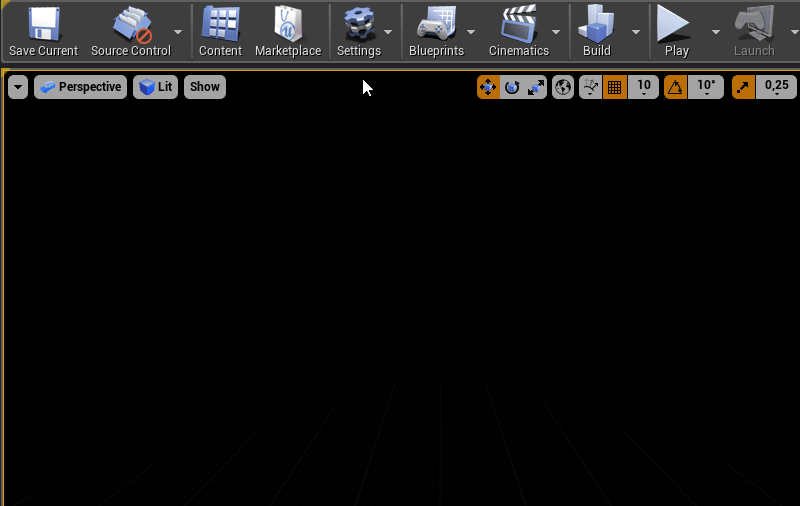Image resolution: width=800 pixels, height=506 pixels.
Task: Click the Cinematics clapperboard icon
Action: click(518, 23)
